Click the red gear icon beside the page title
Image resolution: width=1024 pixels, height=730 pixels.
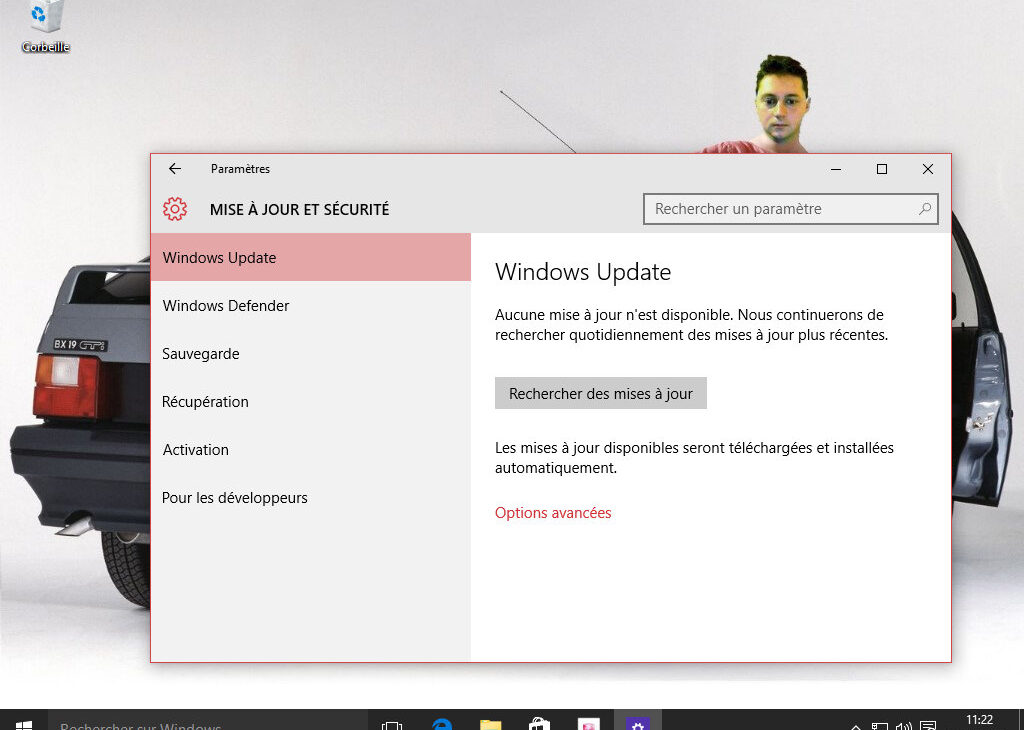pyautogui.click(x=175, y=209)
